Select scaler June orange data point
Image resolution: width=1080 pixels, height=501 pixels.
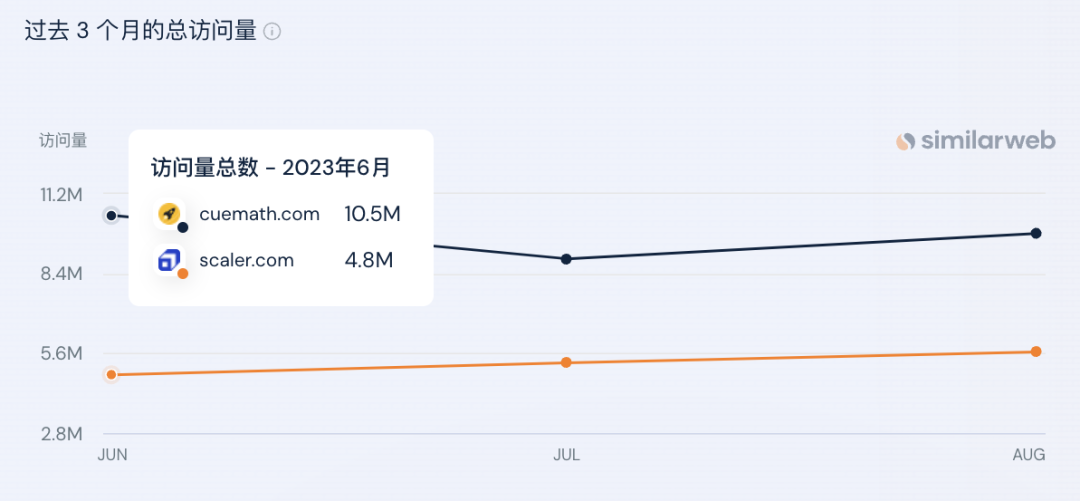coord(112,375)
